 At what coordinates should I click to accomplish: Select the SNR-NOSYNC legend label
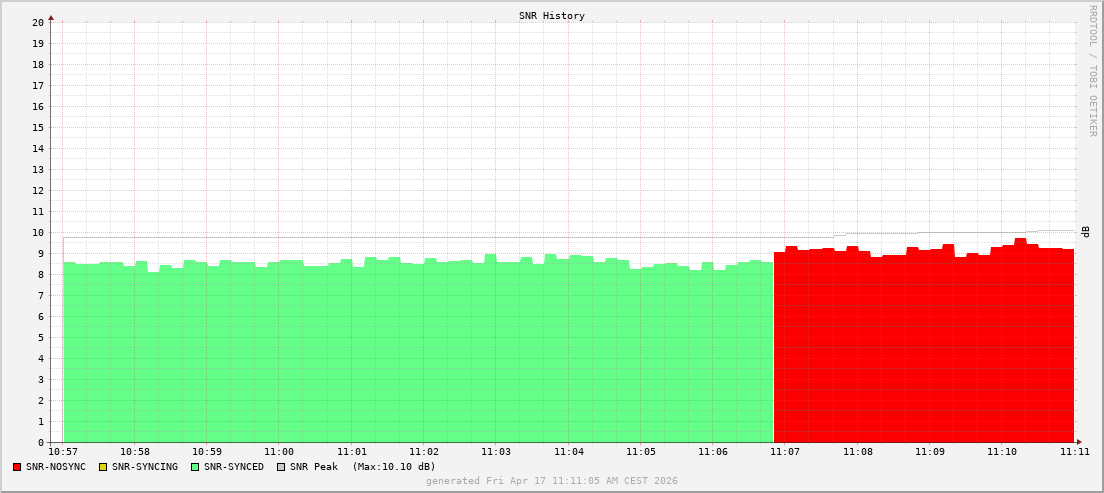pyautogui.click(x=56, y=467)
